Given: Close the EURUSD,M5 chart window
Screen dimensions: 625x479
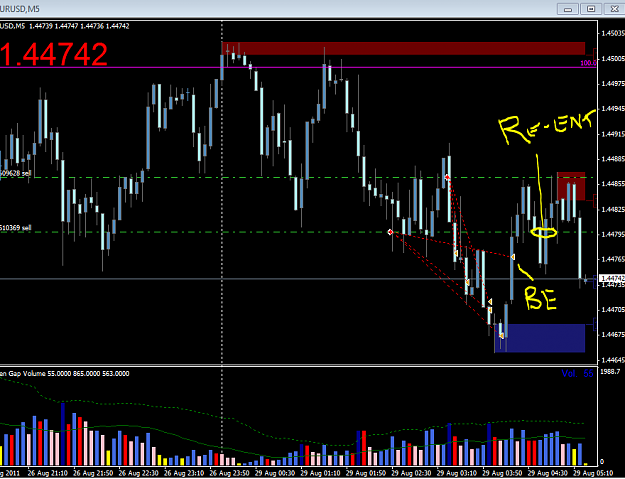Looking at the screenshot, I should click(x=614, y=9).
